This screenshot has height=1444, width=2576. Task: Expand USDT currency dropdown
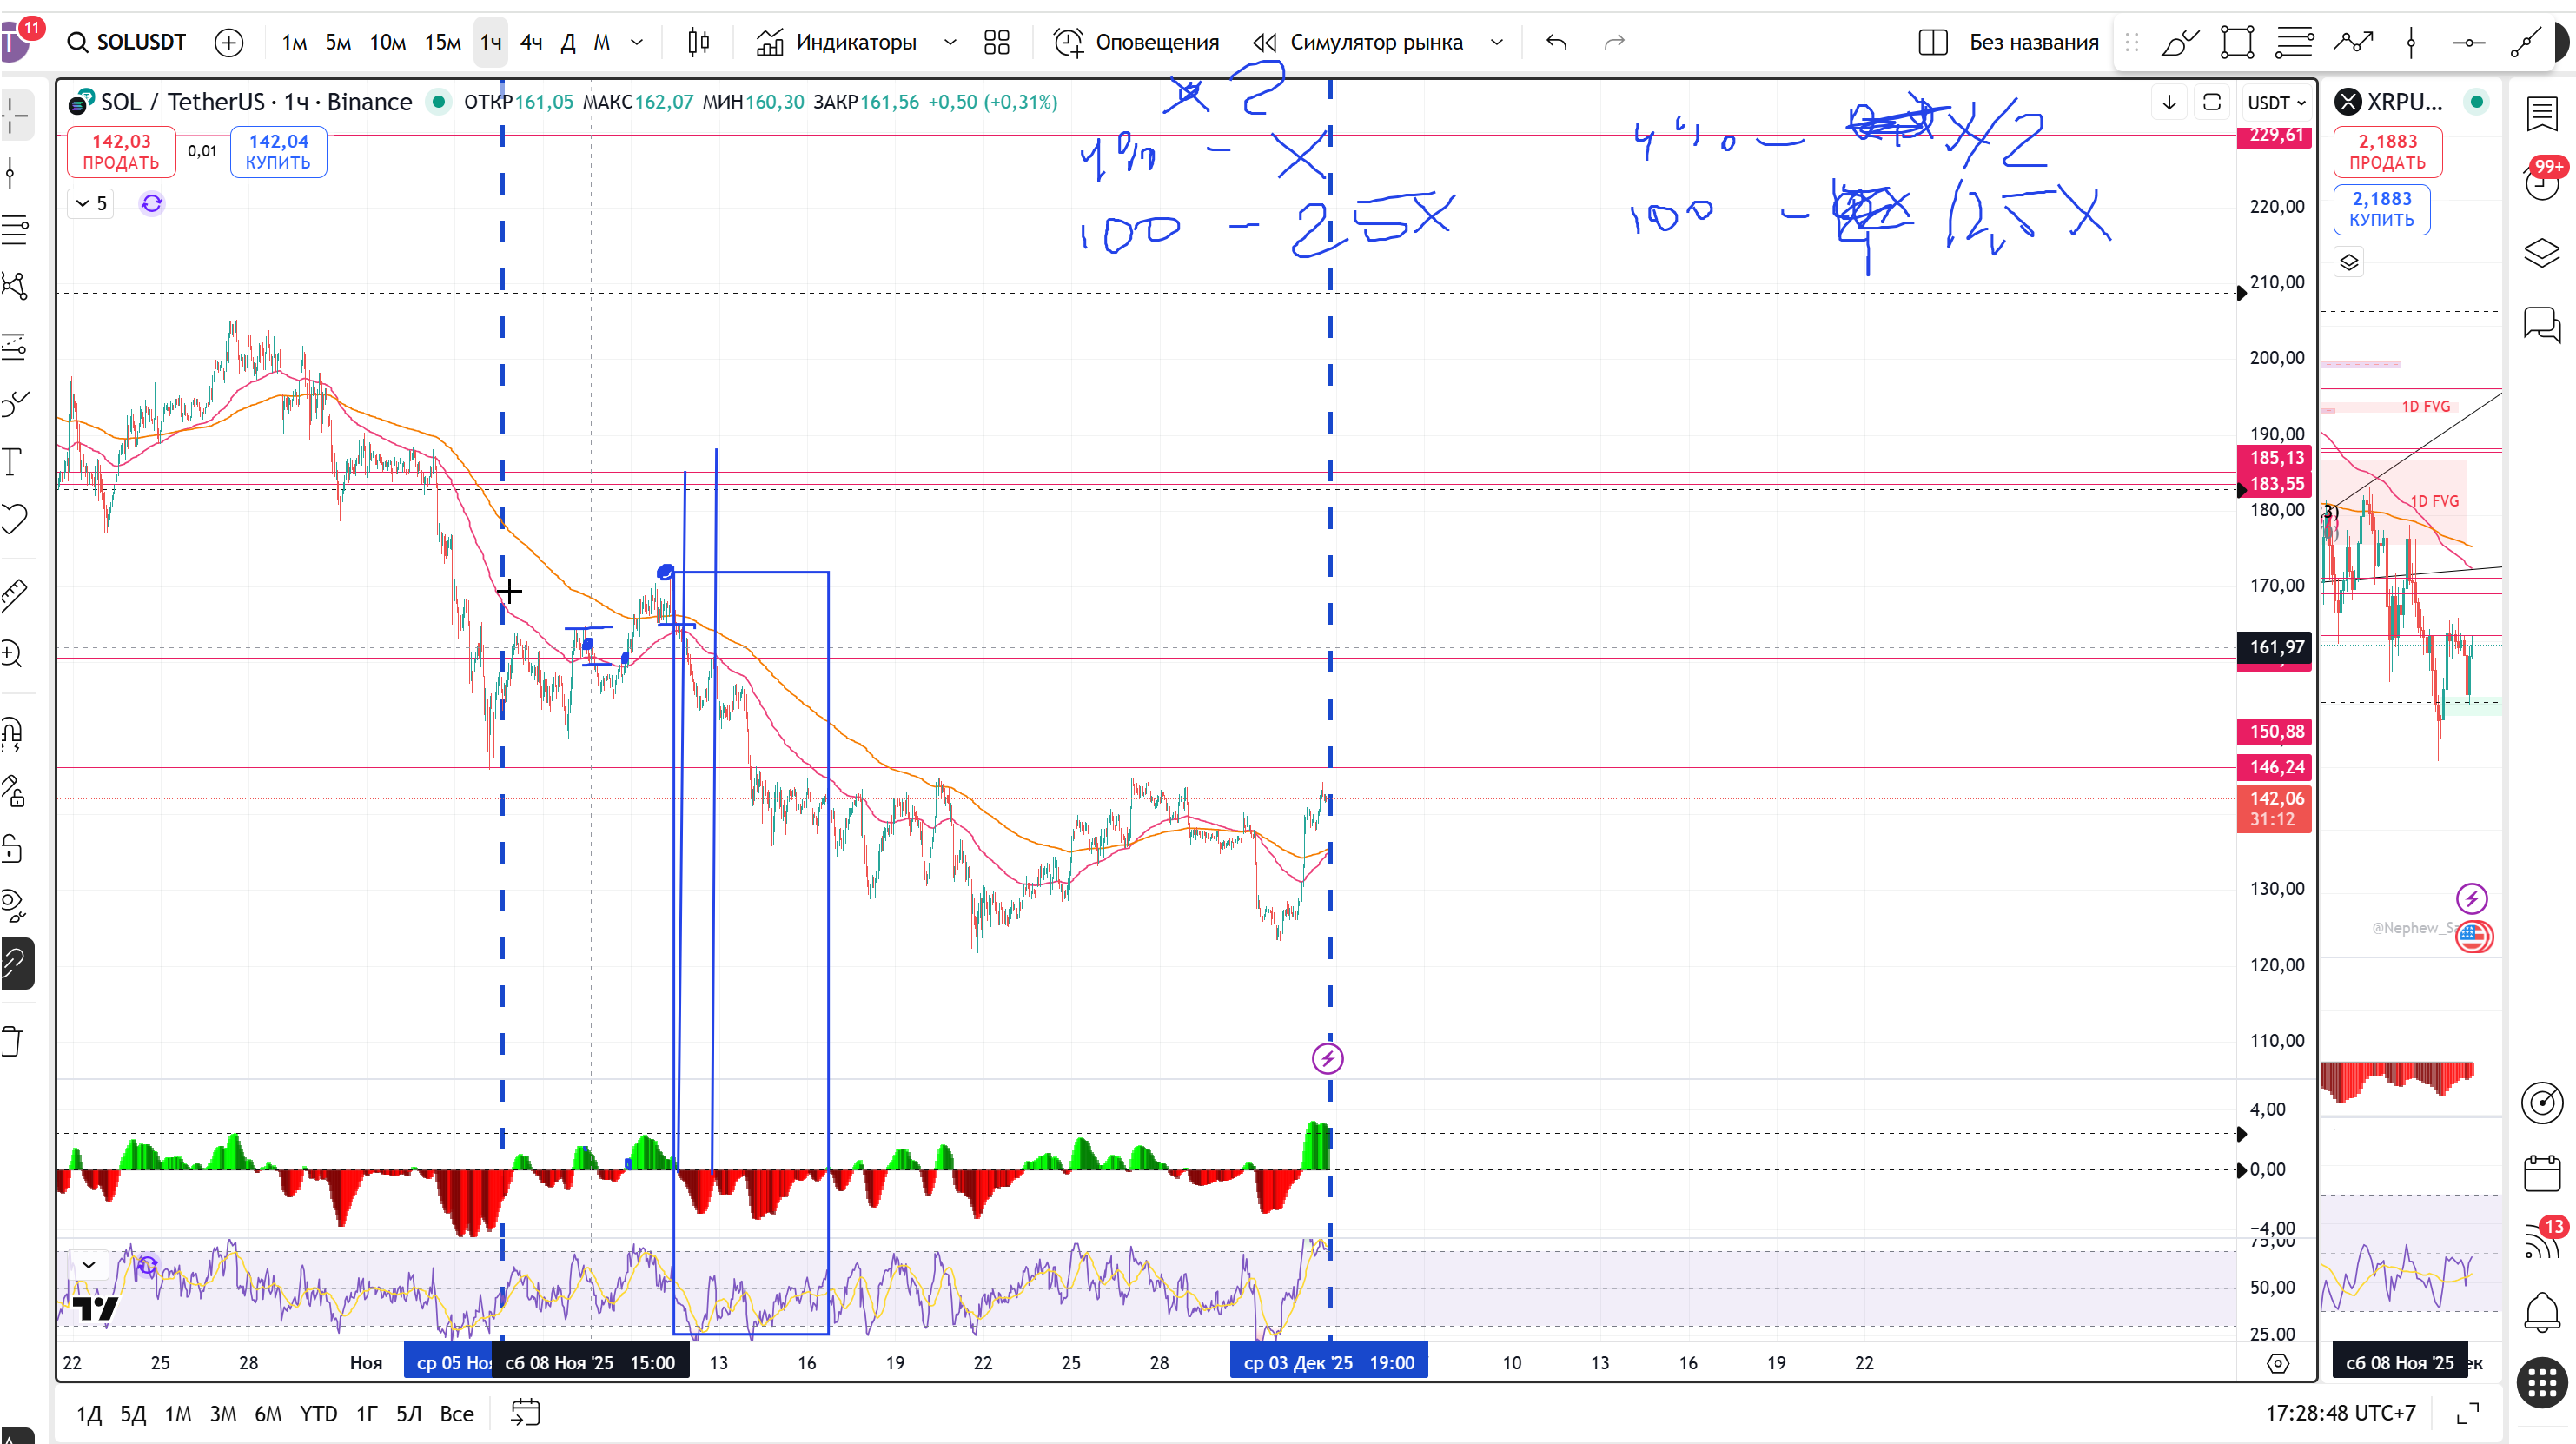click(2276, 103)
